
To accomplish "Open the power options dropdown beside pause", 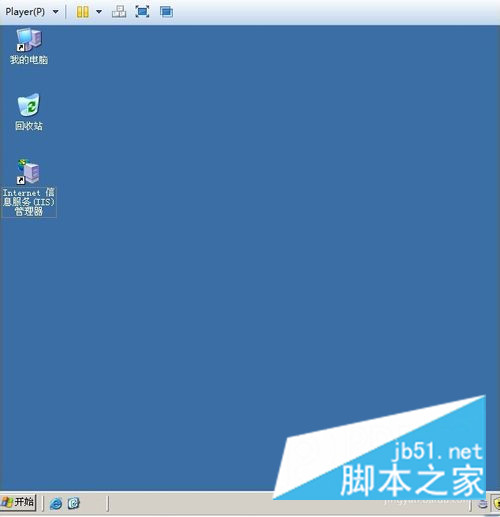I will 99,12.
